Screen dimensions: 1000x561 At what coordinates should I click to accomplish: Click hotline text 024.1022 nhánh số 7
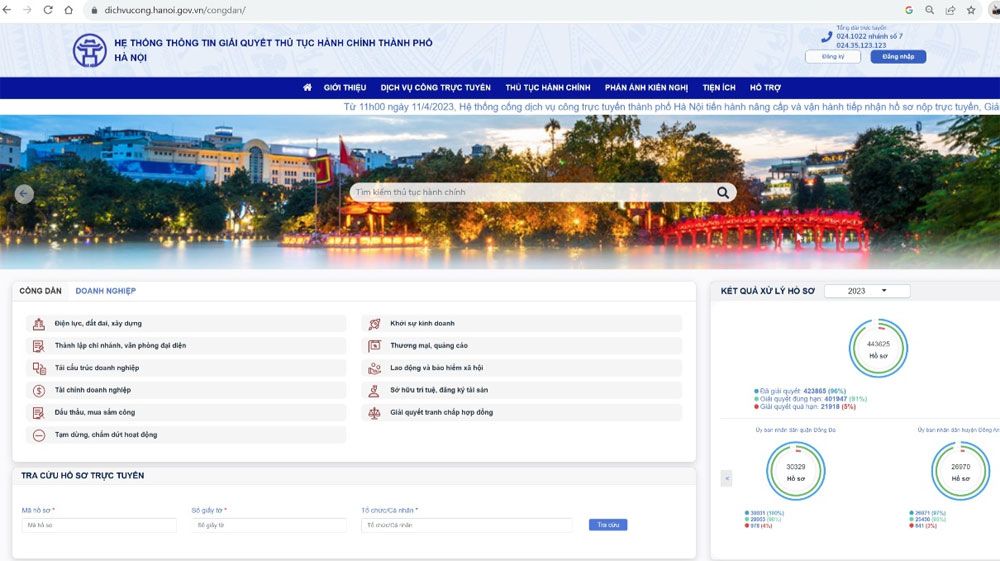coord(869,36)
